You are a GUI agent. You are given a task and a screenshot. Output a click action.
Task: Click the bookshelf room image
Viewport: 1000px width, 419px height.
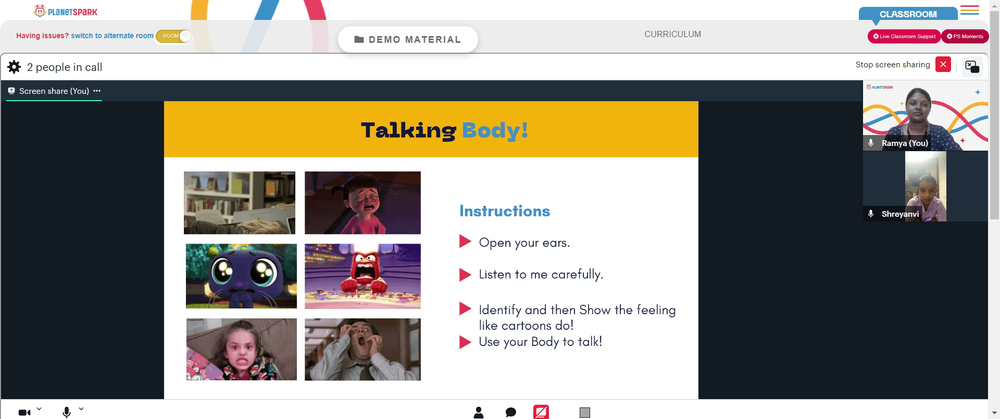pos(239,203)
